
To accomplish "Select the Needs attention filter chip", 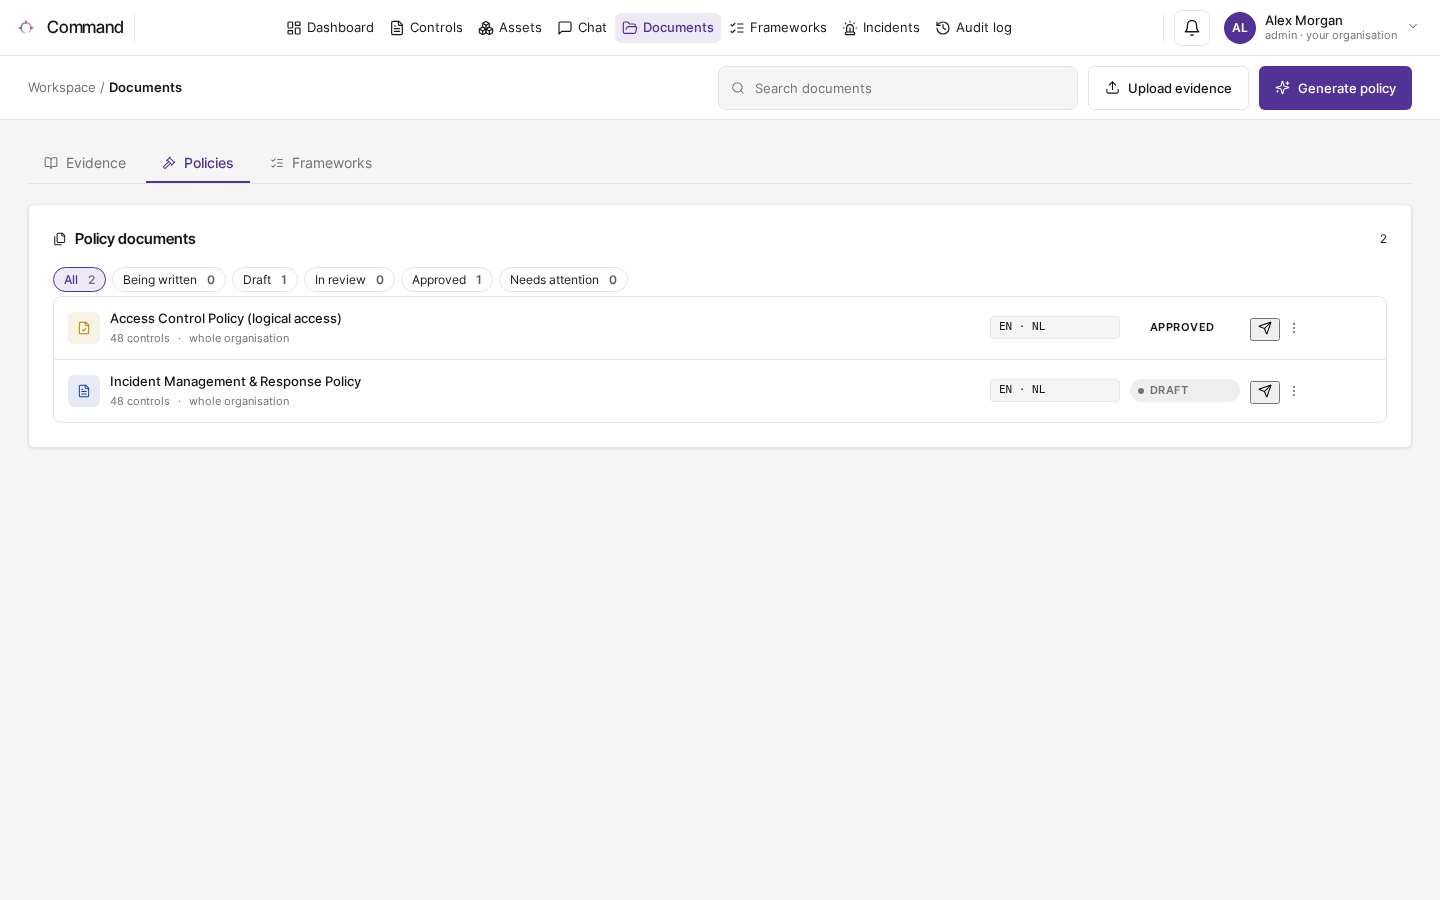I will (563, 280).
